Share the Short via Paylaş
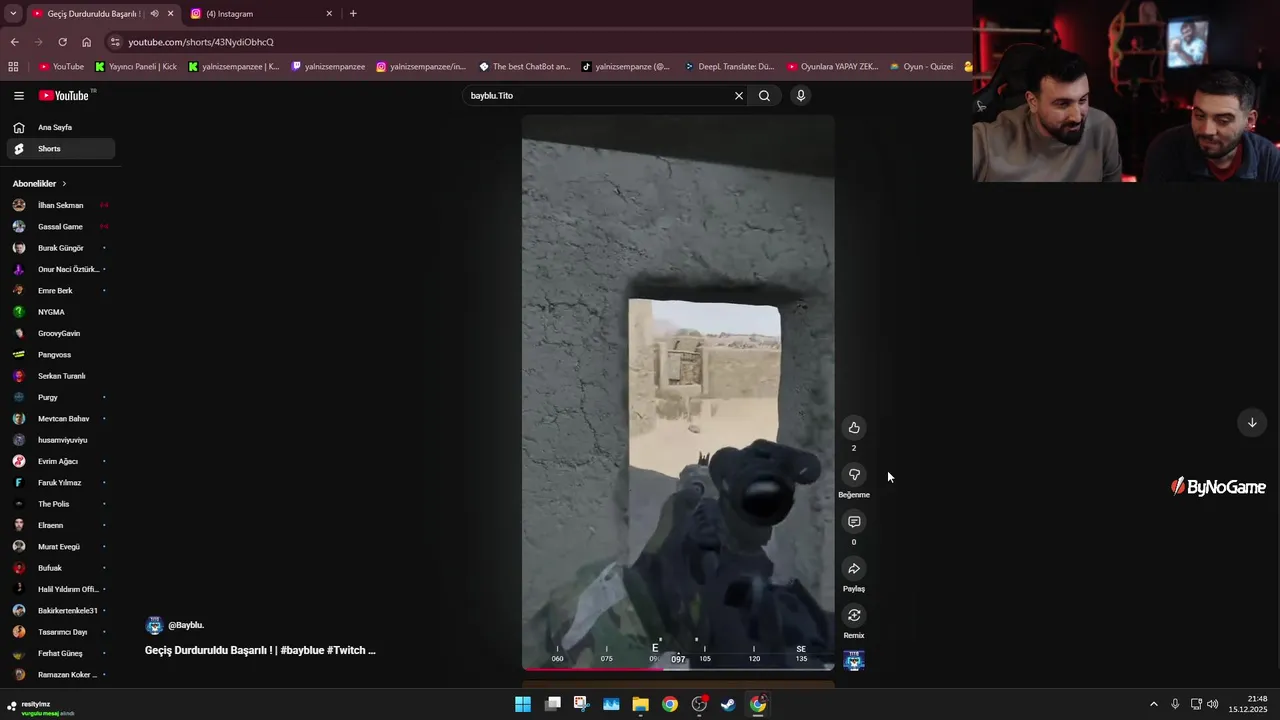The image size is (1280, 720). point(854,569)
